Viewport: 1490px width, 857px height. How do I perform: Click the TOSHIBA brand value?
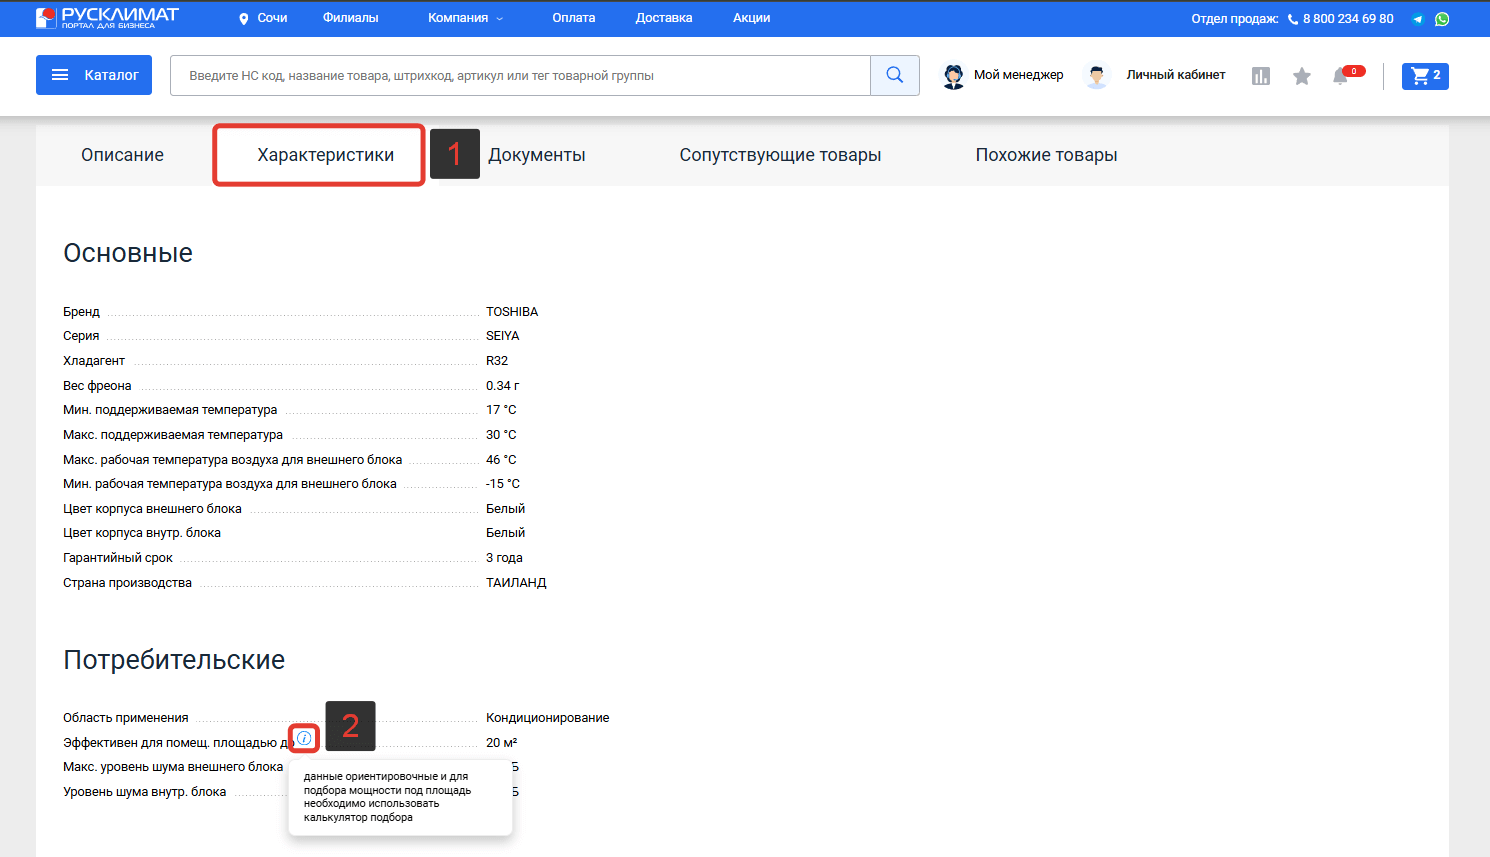tap(512, 312)
